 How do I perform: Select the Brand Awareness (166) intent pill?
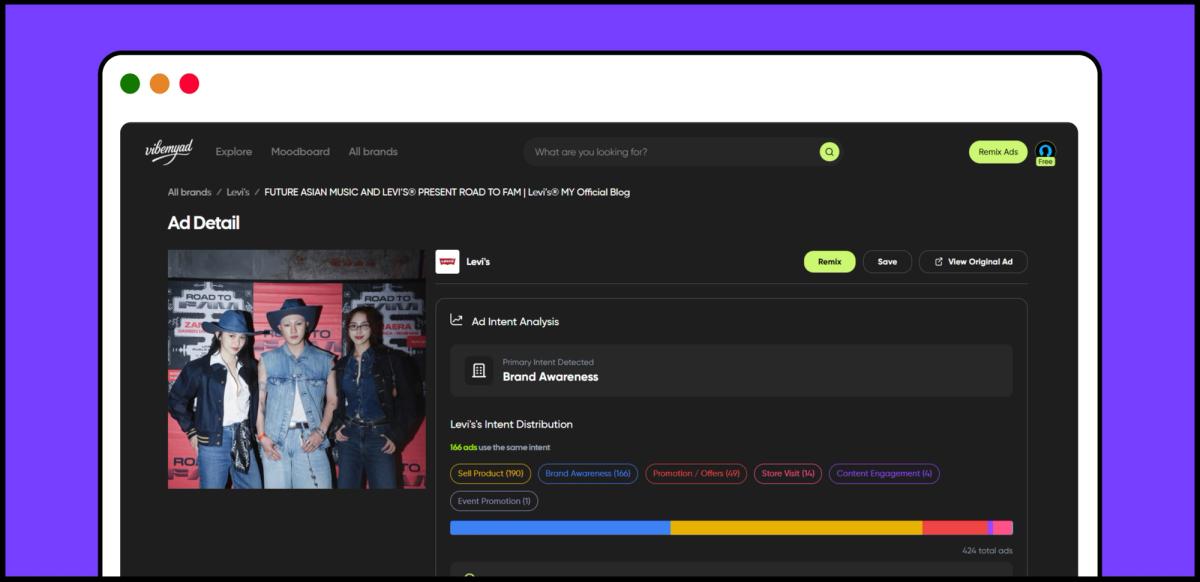(x=588, y=473)
